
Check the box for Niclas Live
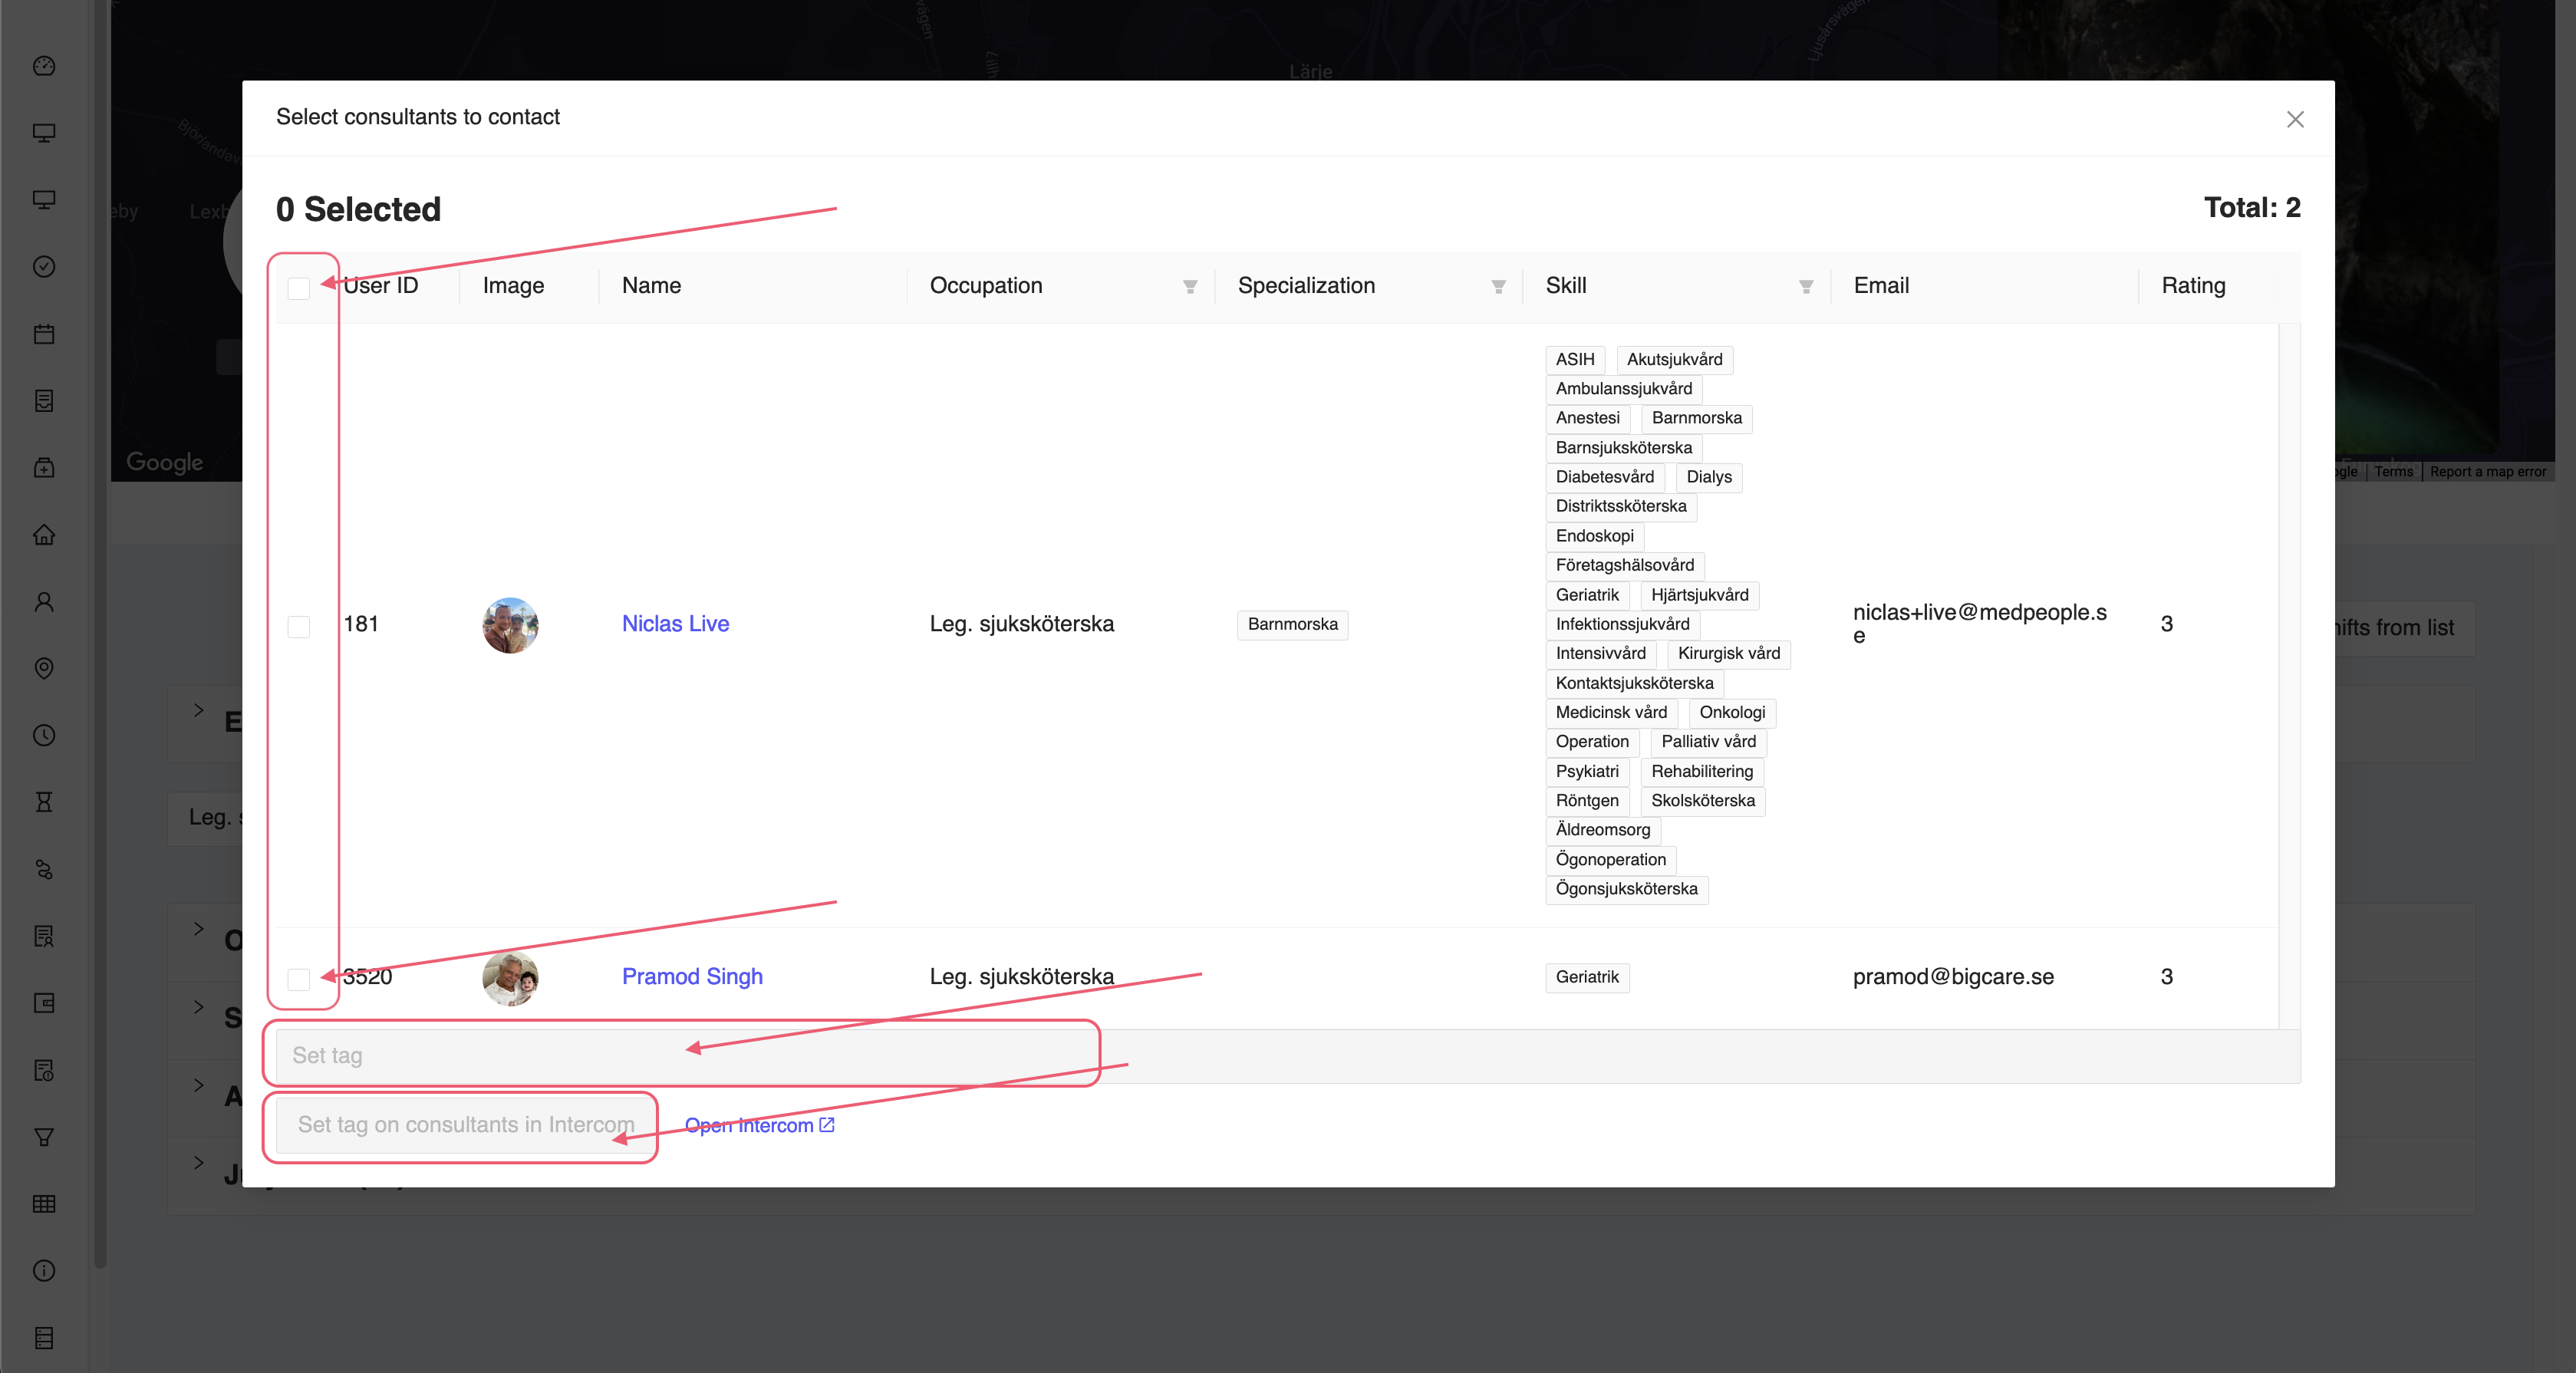[298, 626]
